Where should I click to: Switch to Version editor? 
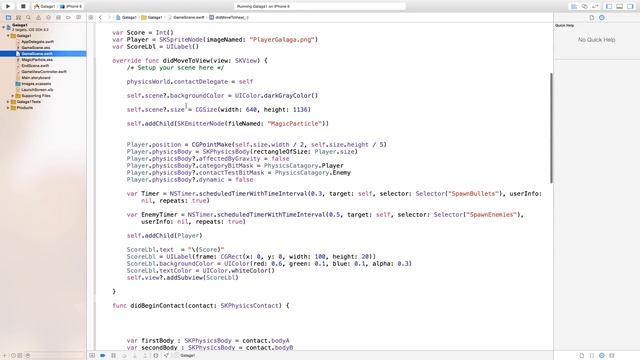tap(595, 7)
